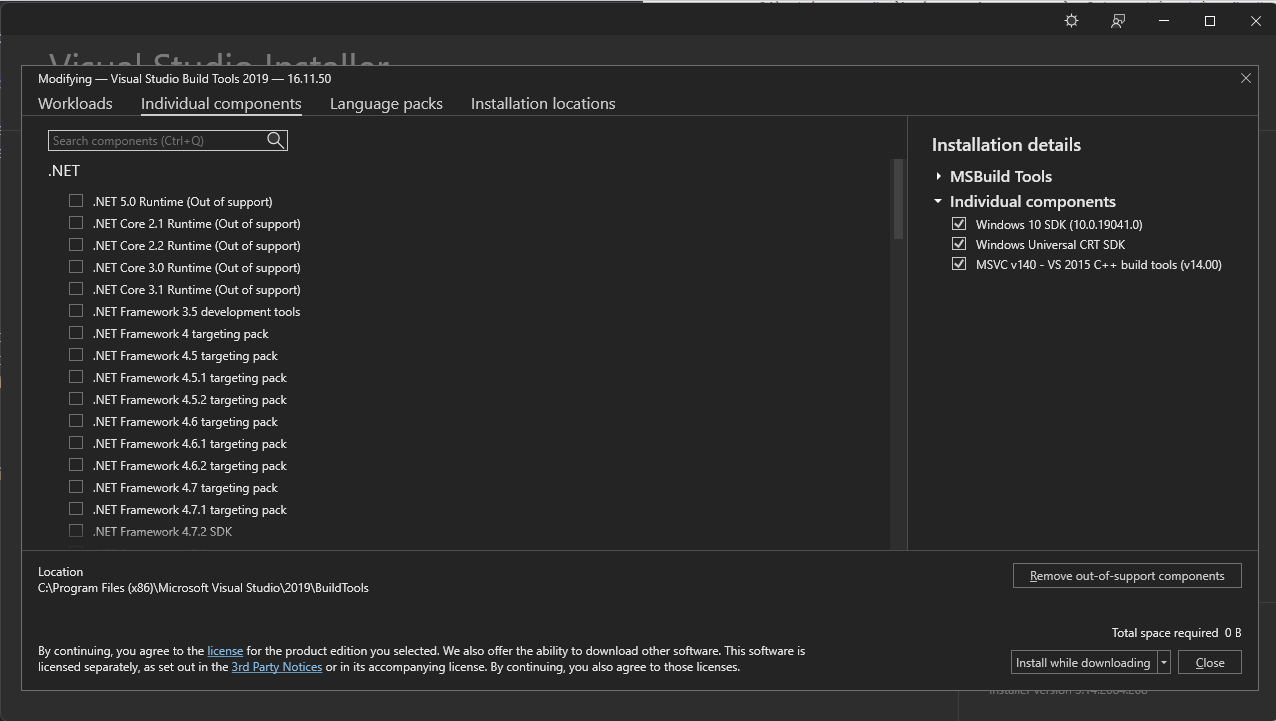Viewport: 1276px width, 721px height.
Task: Click the search magnifier icon
Action: click(x=276, y=141)
